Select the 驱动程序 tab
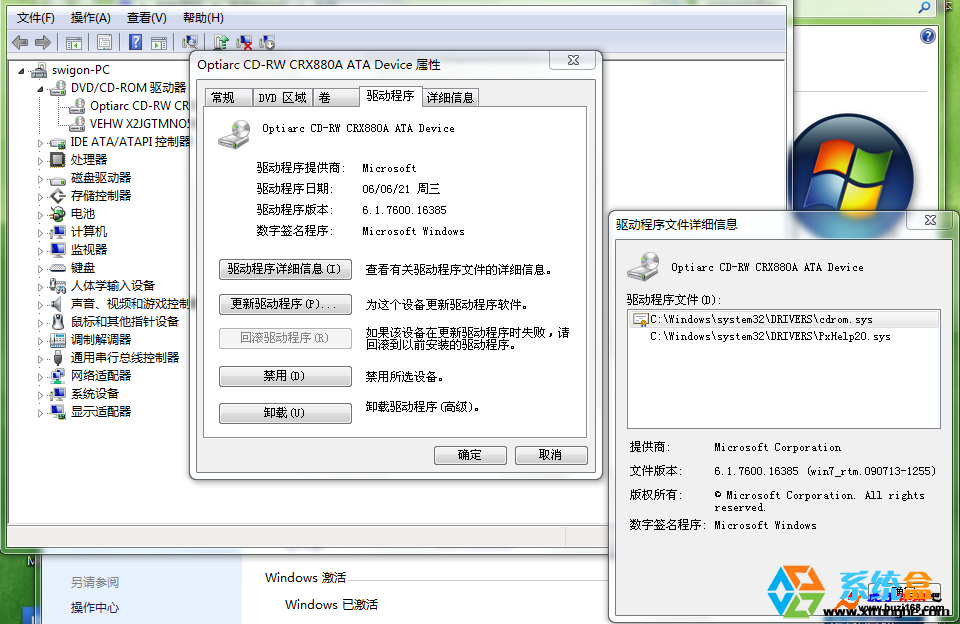The width and height of the screenshot is (960, 624). [x=391, y=96]
